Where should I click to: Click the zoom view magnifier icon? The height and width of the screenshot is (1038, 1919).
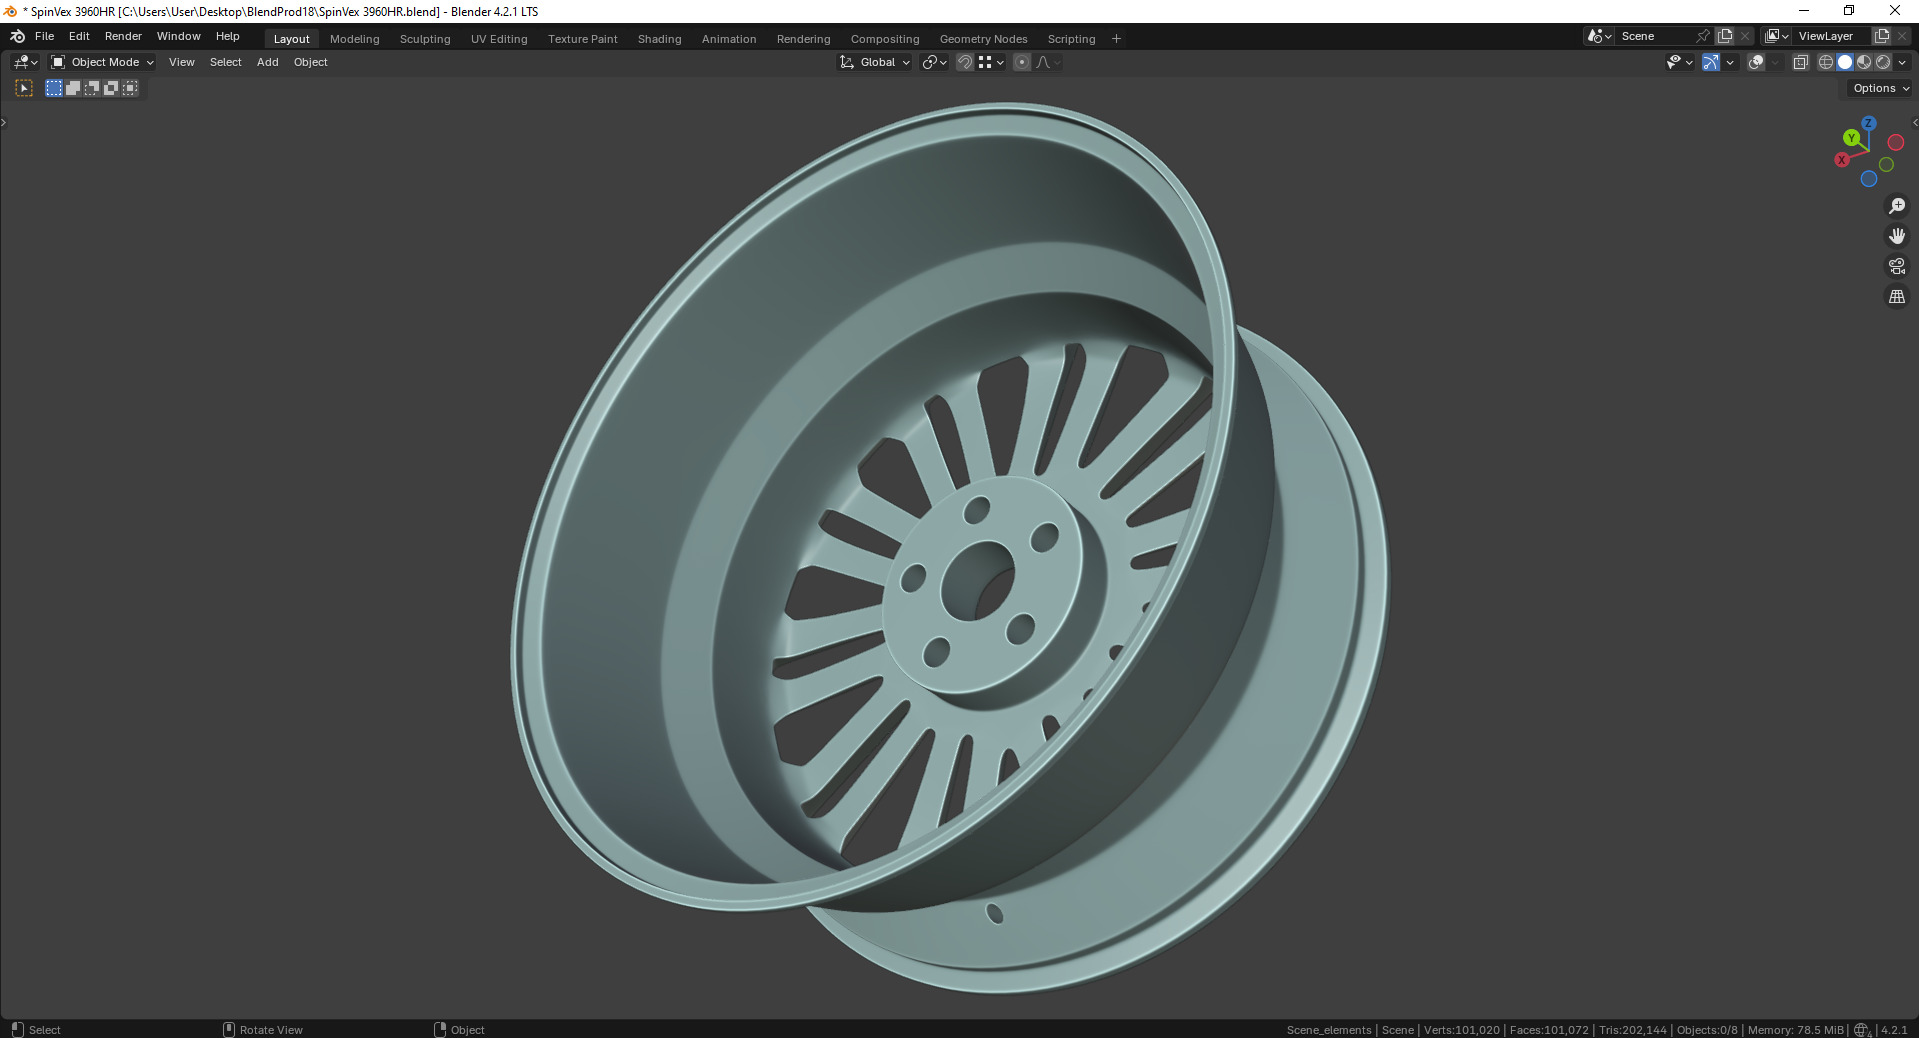coord(1897,206)
